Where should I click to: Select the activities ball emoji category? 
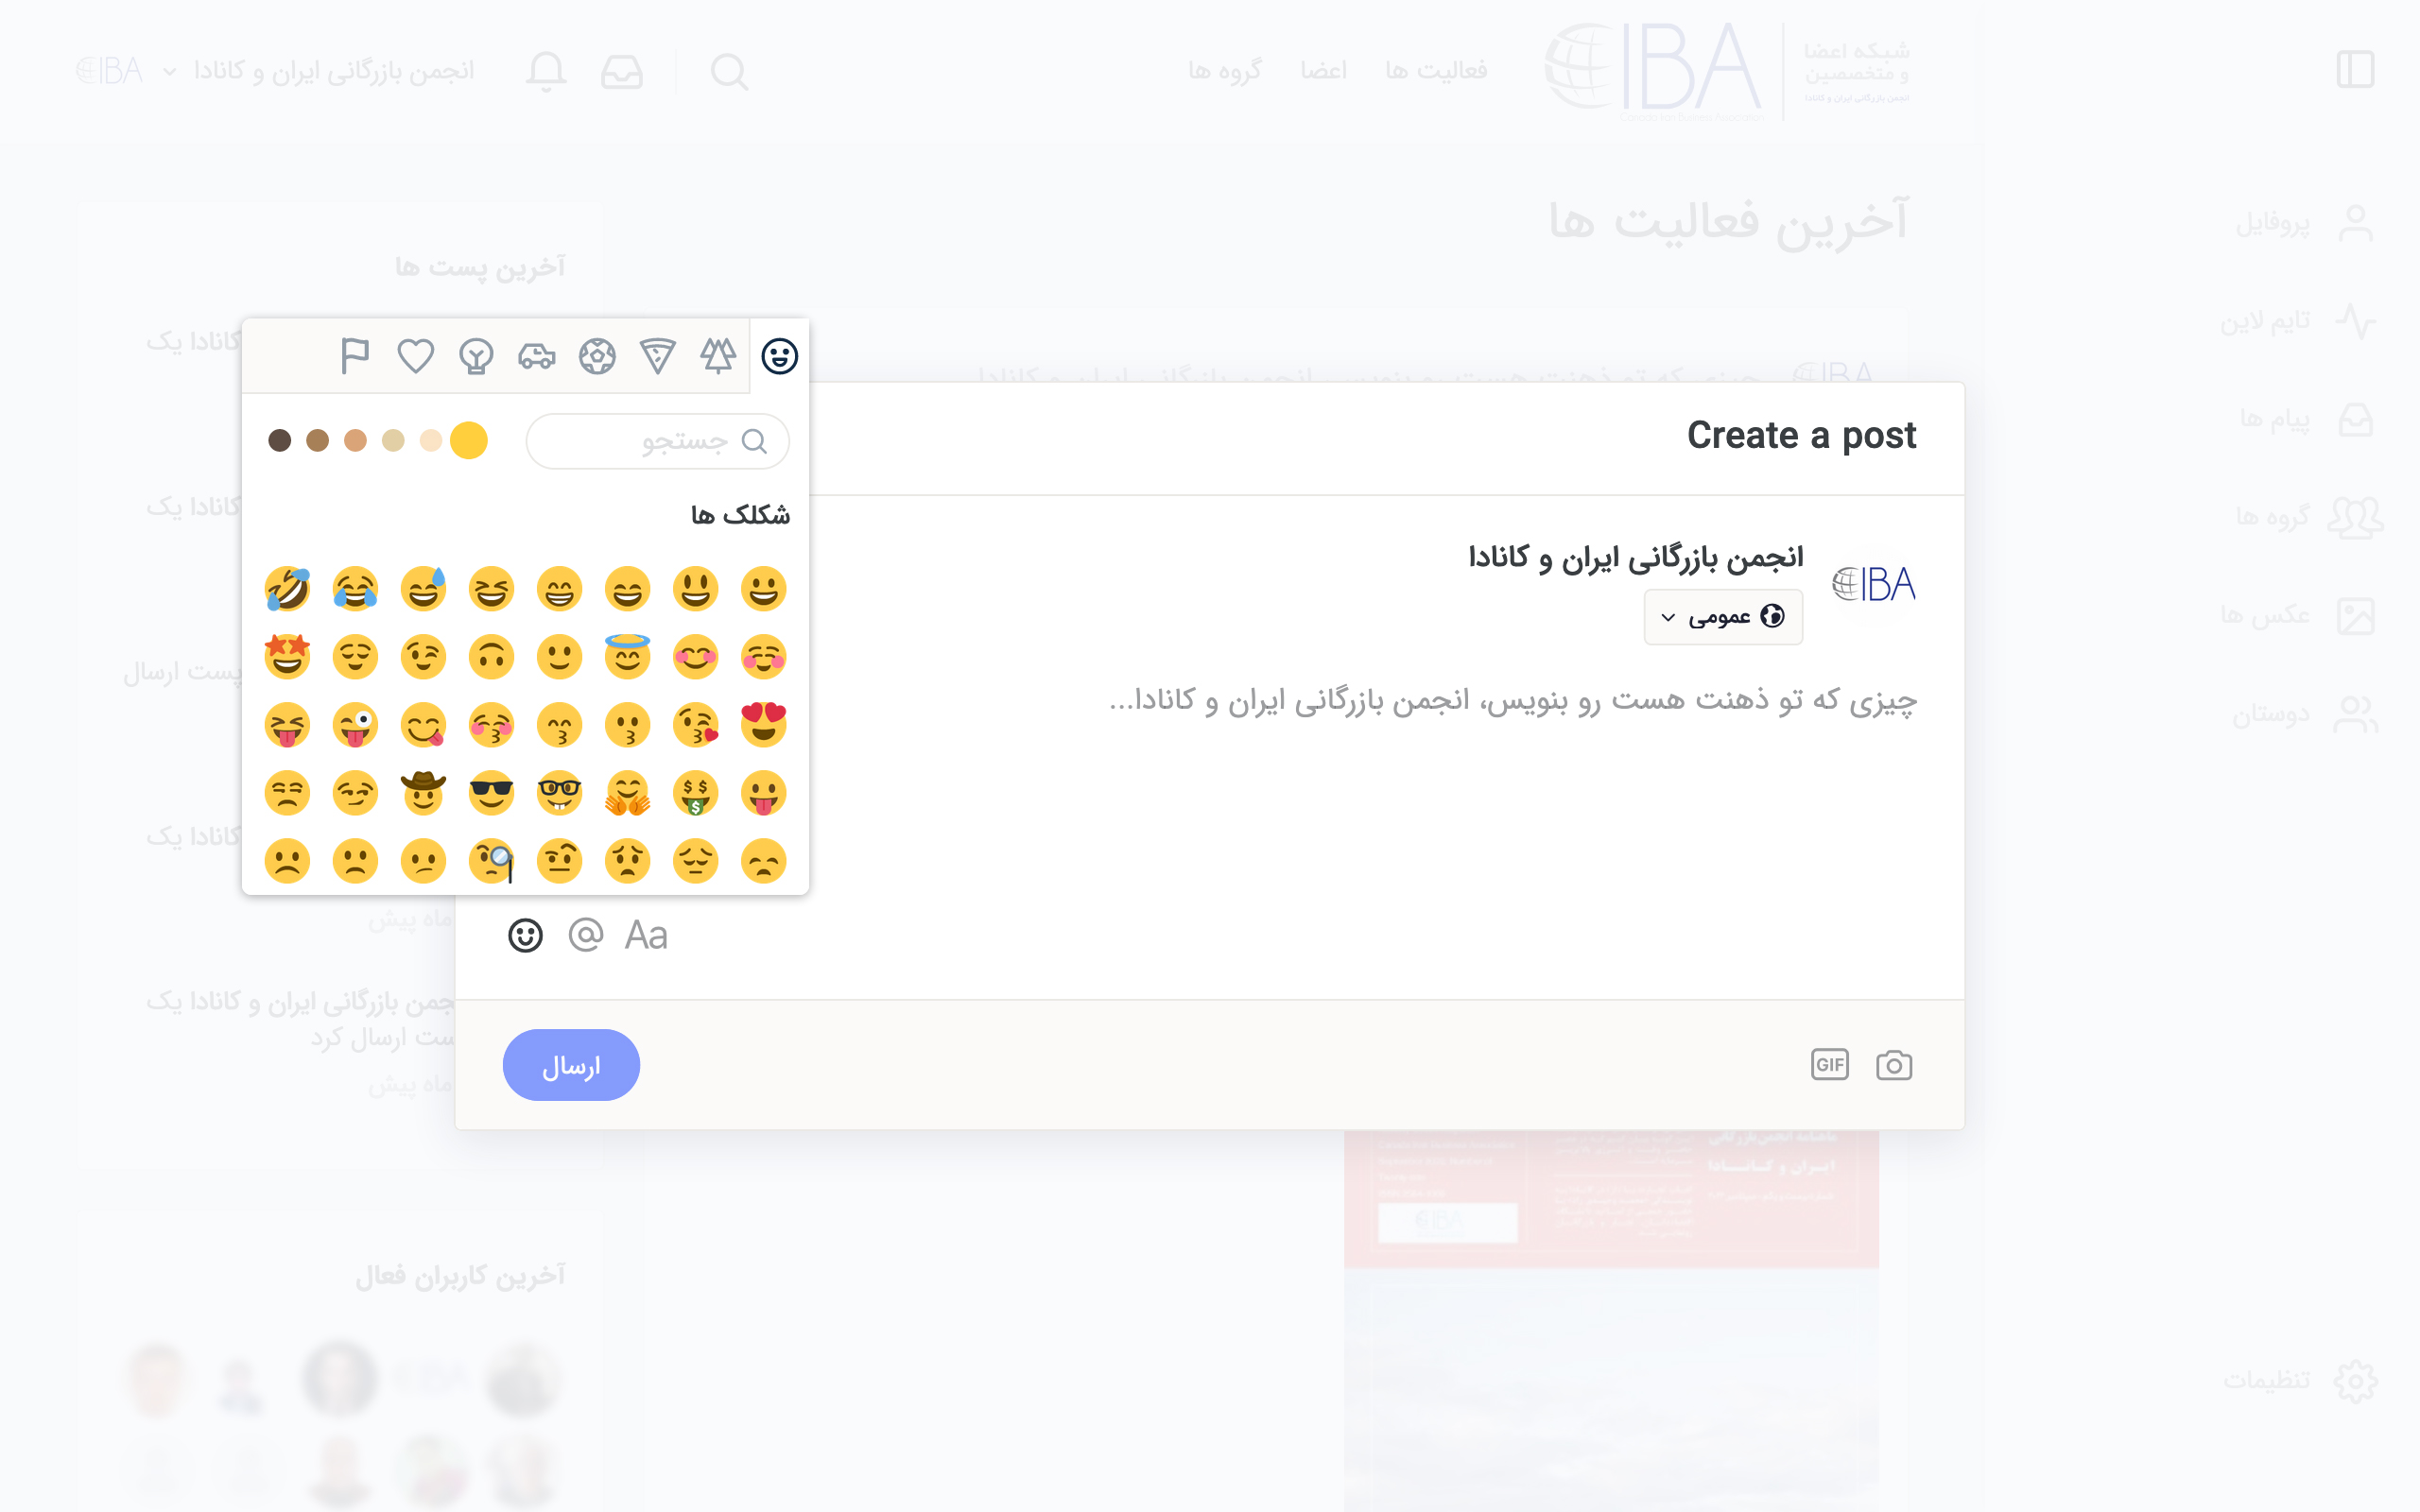point(597,356)
